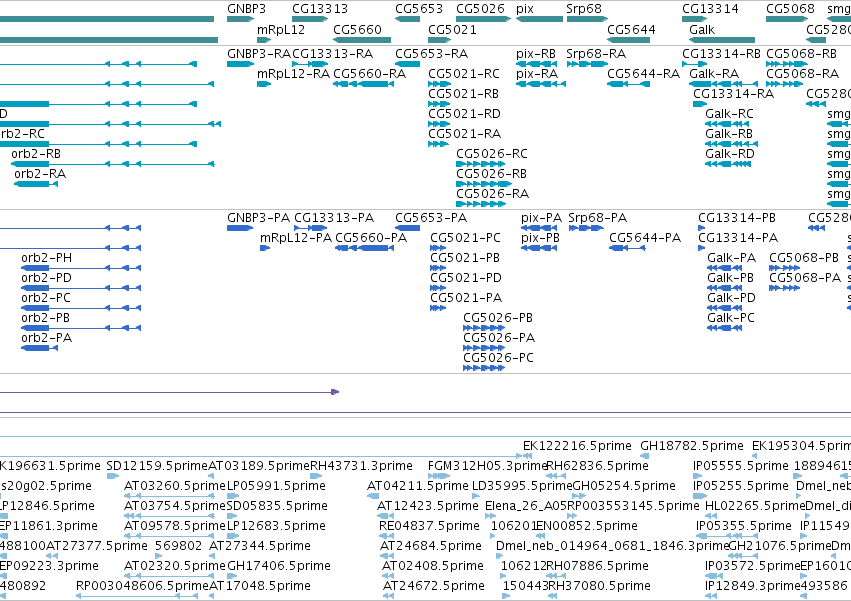Click the EK122216.5prime EST label

577,446
